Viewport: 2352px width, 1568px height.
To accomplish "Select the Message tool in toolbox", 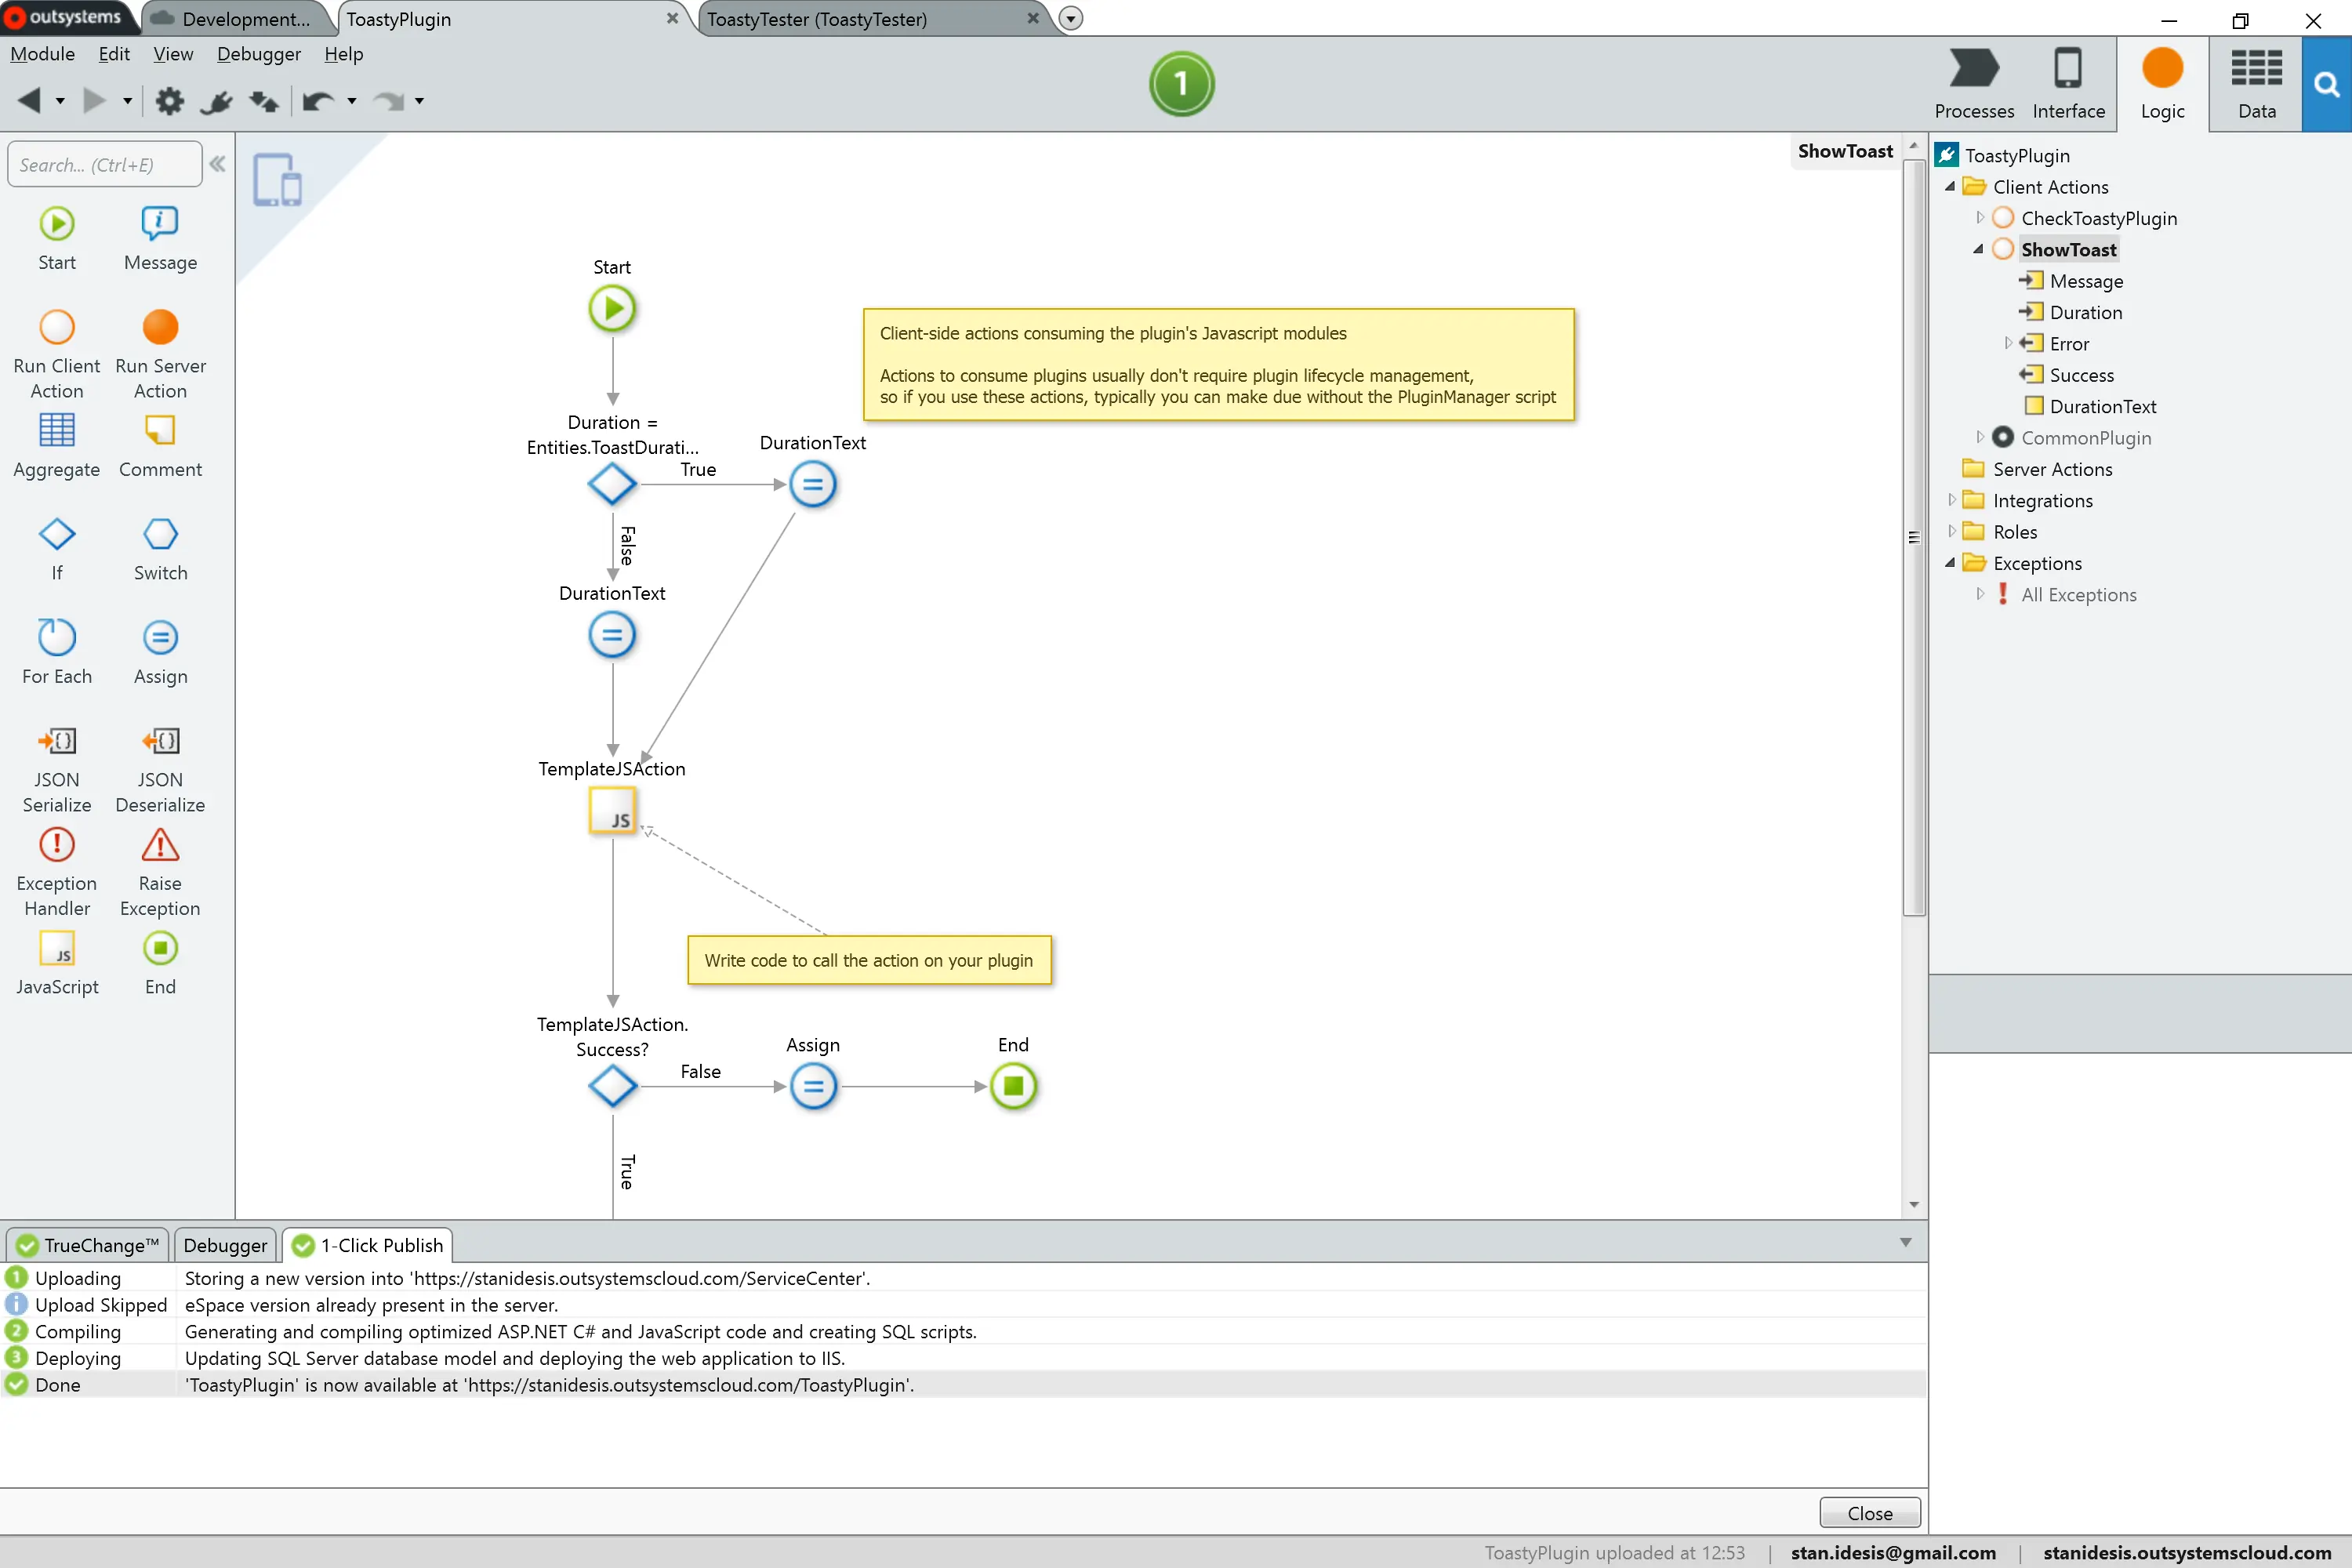I will pyautogui.click(x=160, y=238).
